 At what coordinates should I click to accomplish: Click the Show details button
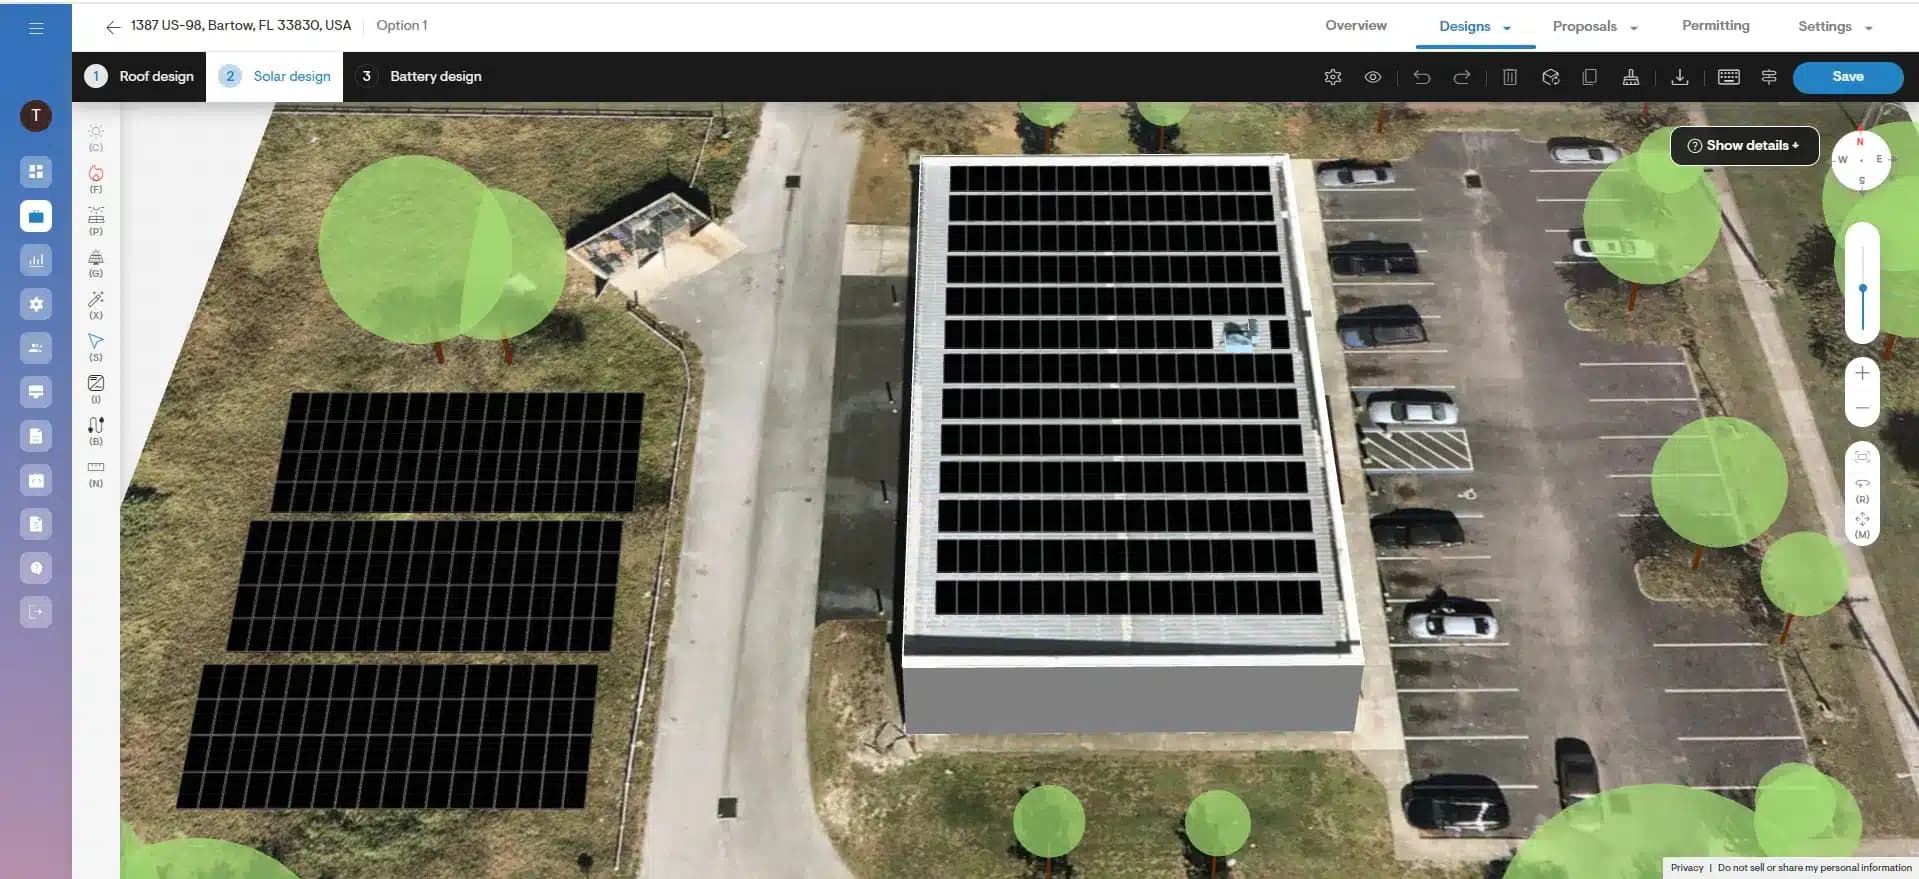coord(1744,146)
